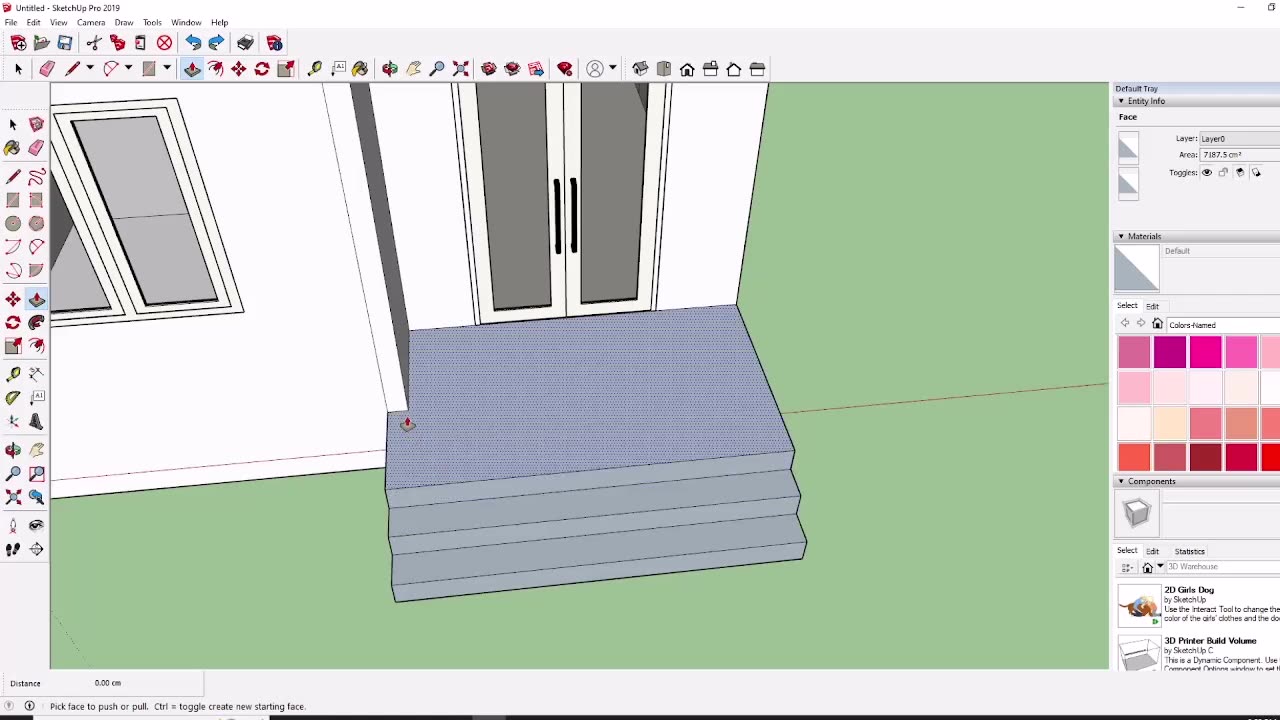
Task: Select the Dimensions tool
Action: [36, 373]
